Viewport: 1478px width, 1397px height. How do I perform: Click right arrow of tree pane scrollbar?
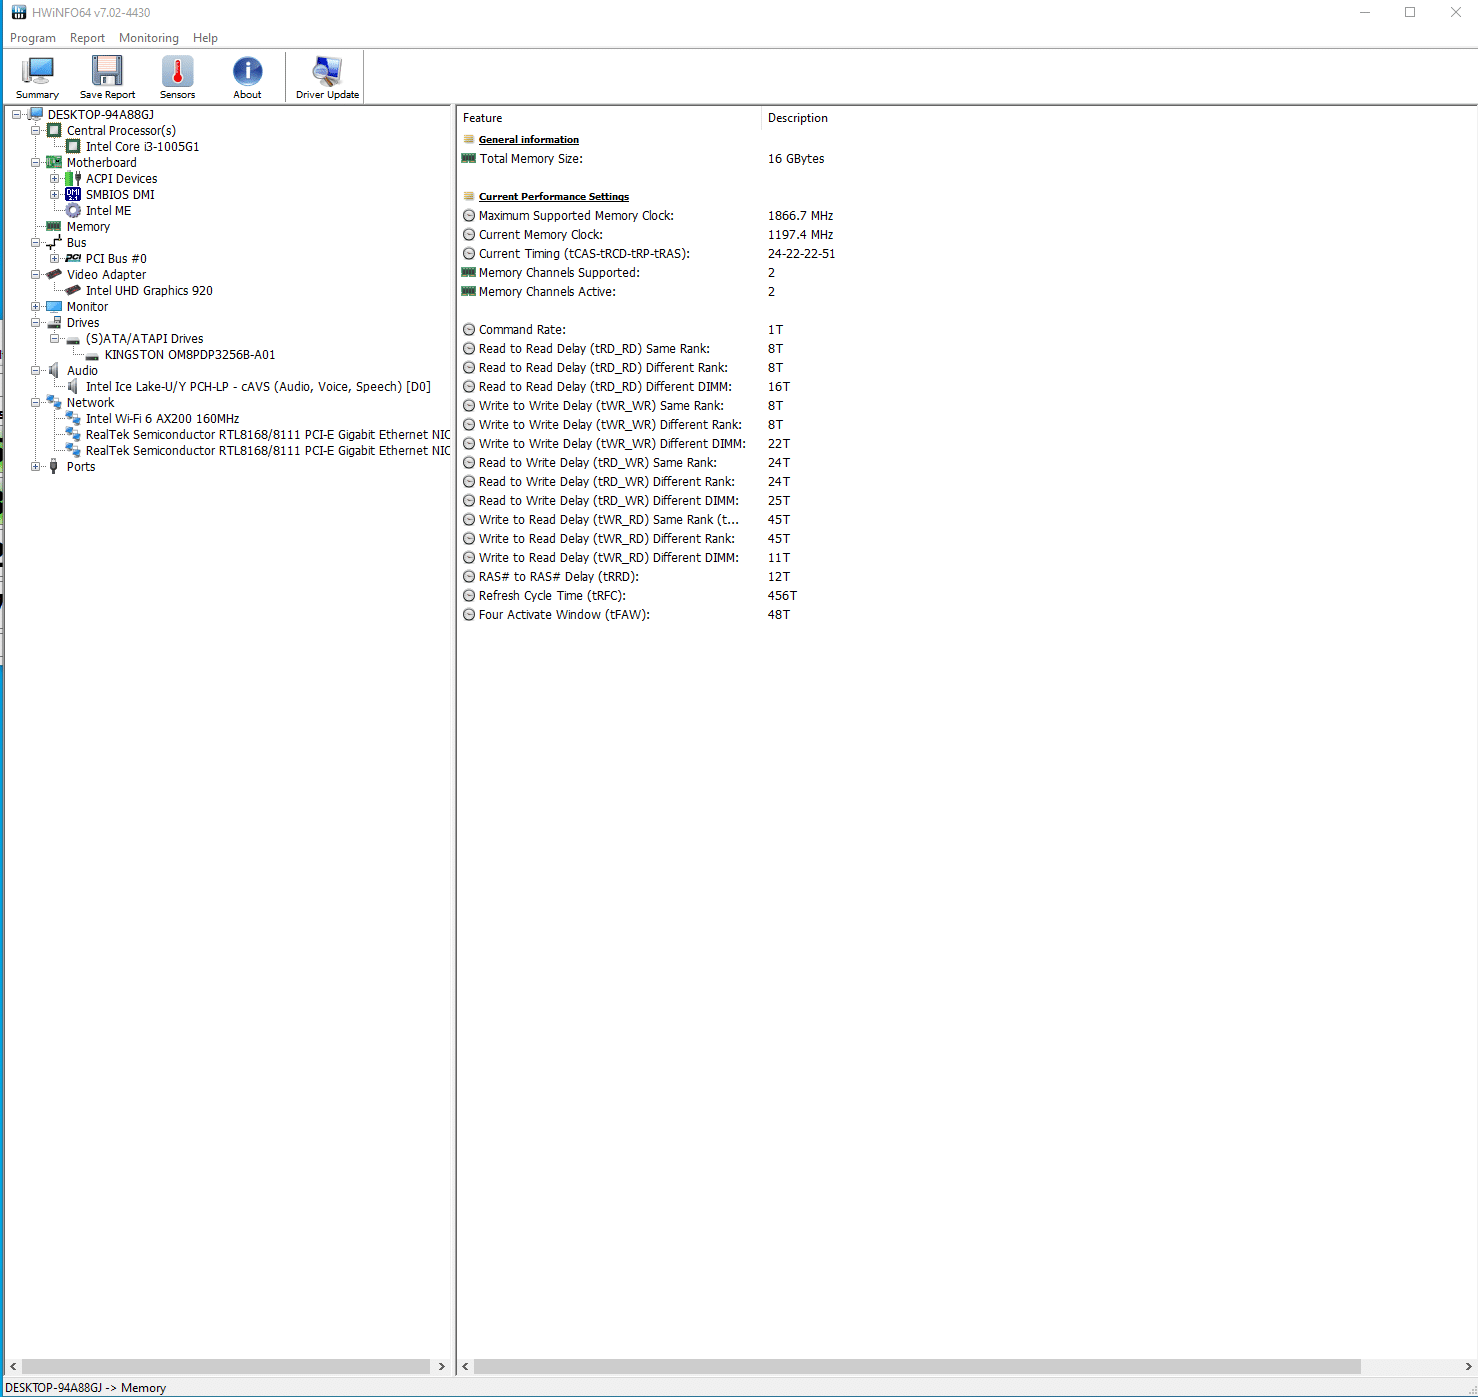pos(442,1366)
